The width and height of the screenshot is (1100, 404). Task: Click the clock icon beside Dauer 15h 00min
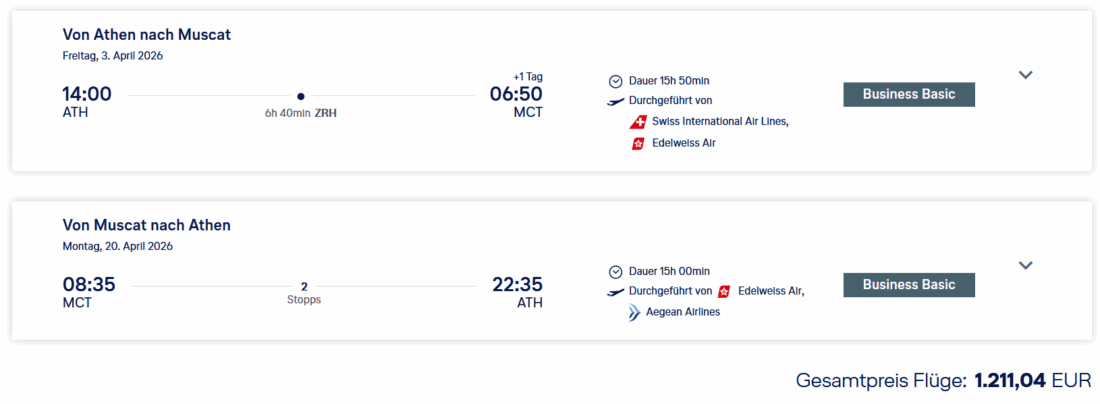615,271
